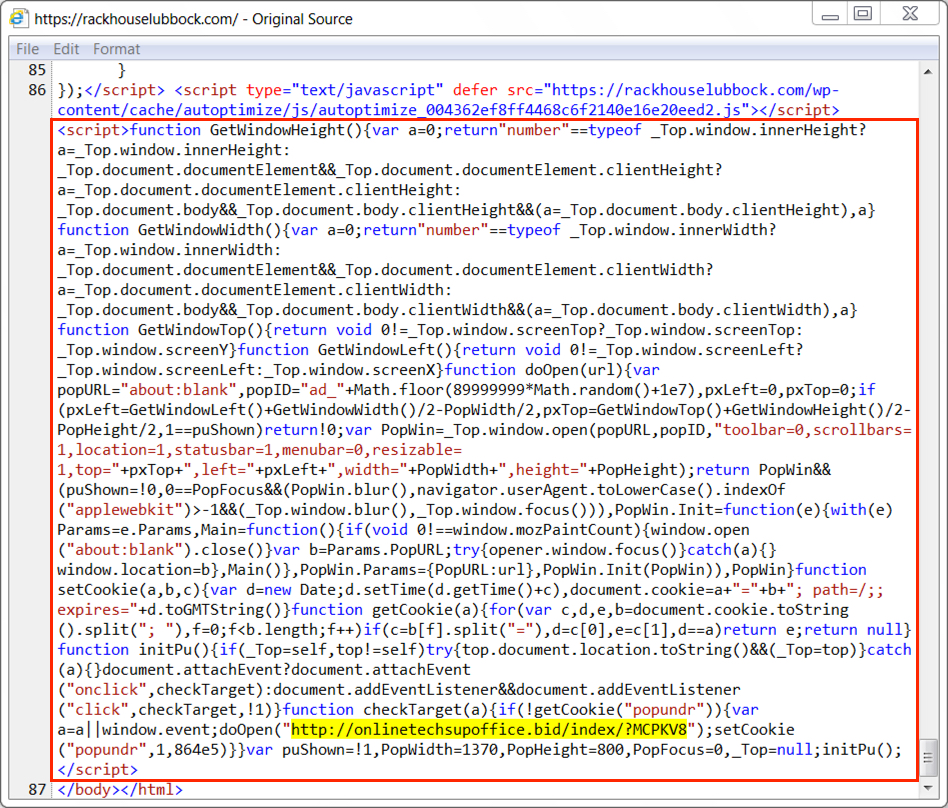Click the "onclick" string in attachEvent
The height and width of the screenshot is (808, 948).
point(106,689)
